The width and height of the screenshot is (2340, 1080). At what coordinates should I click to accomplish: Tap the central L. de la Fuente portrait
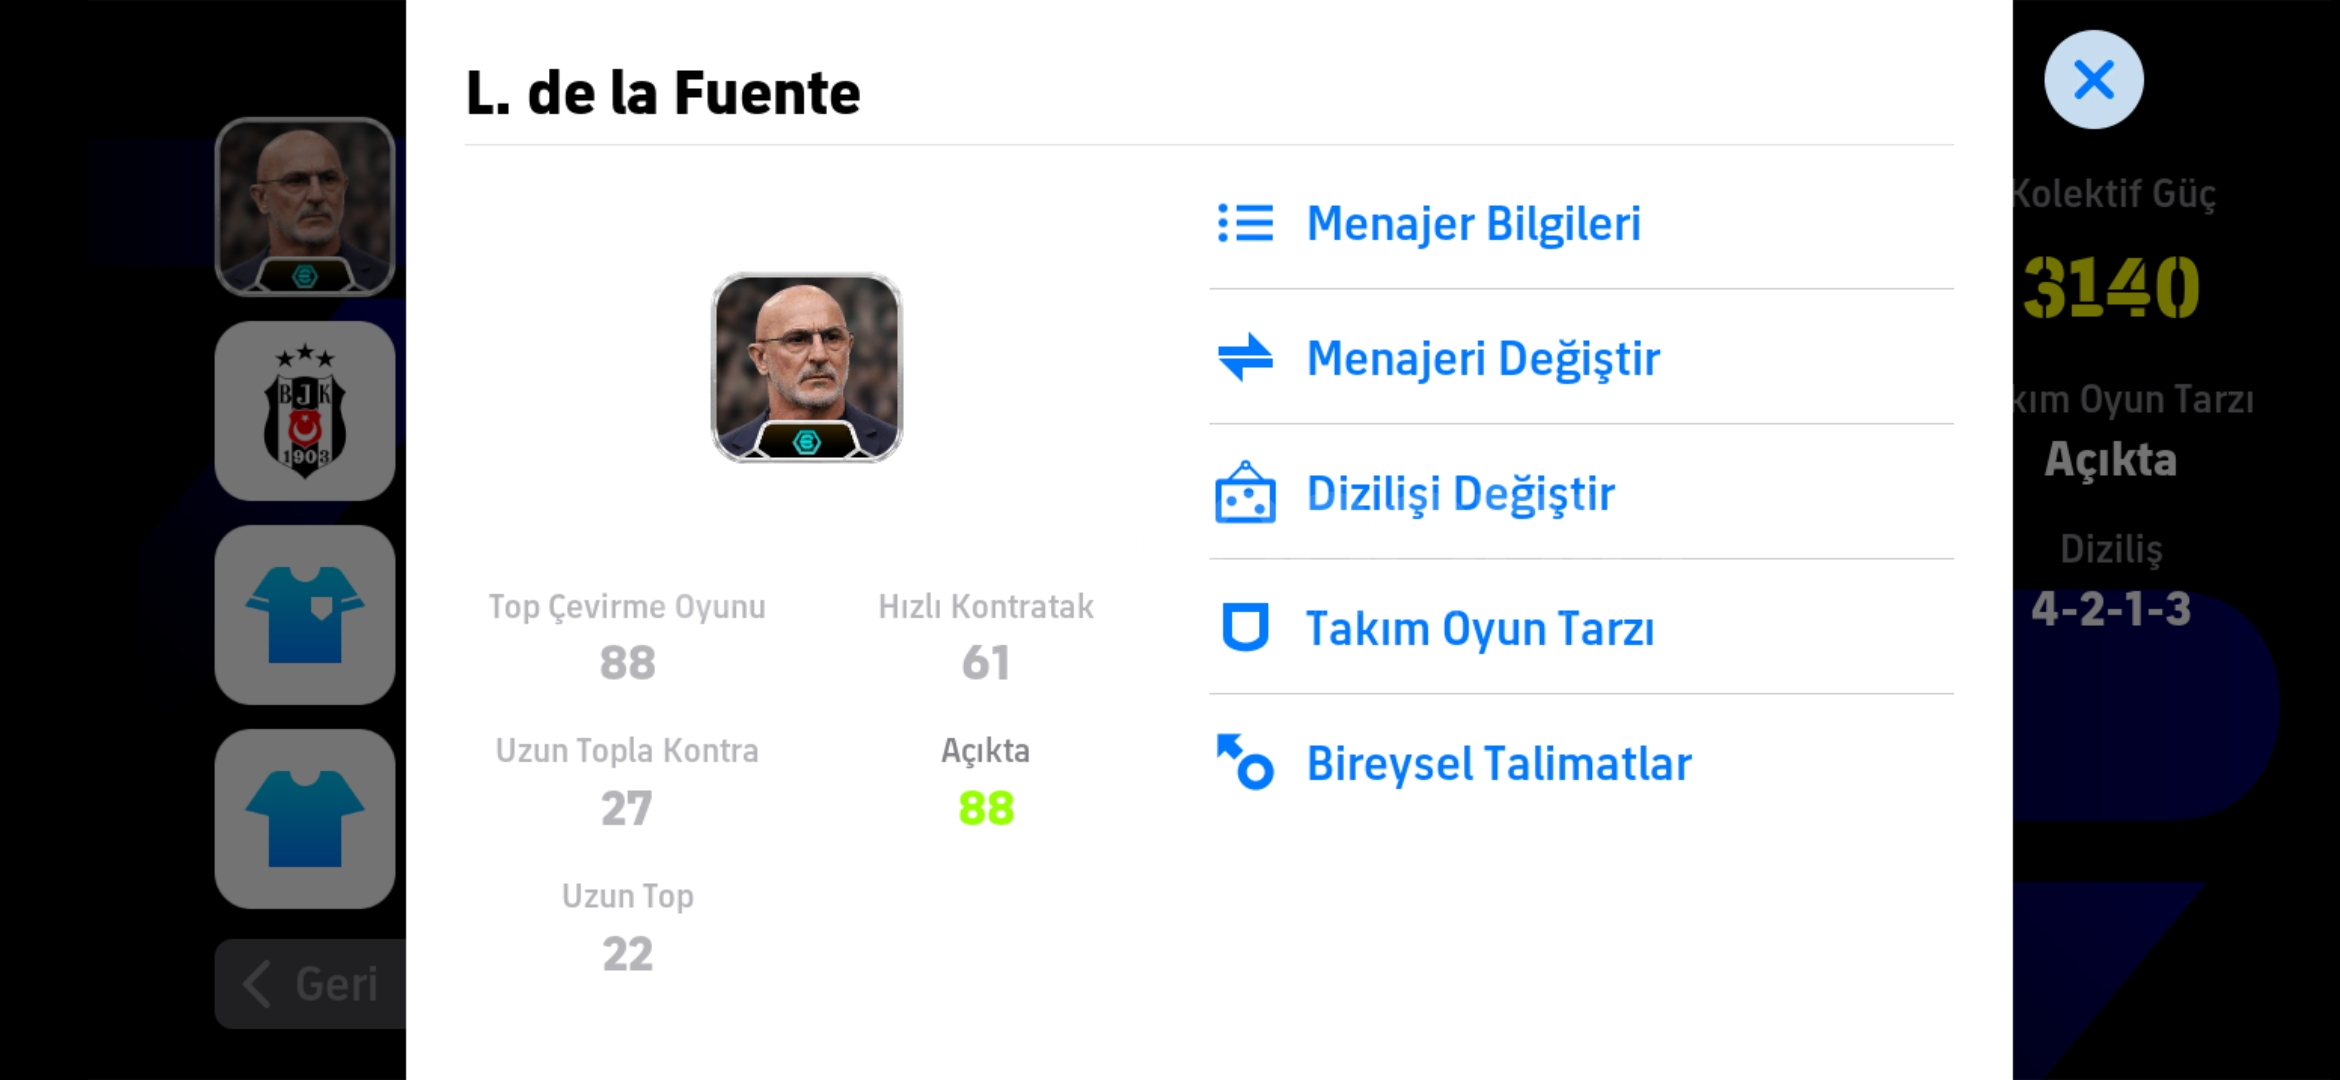806,368
